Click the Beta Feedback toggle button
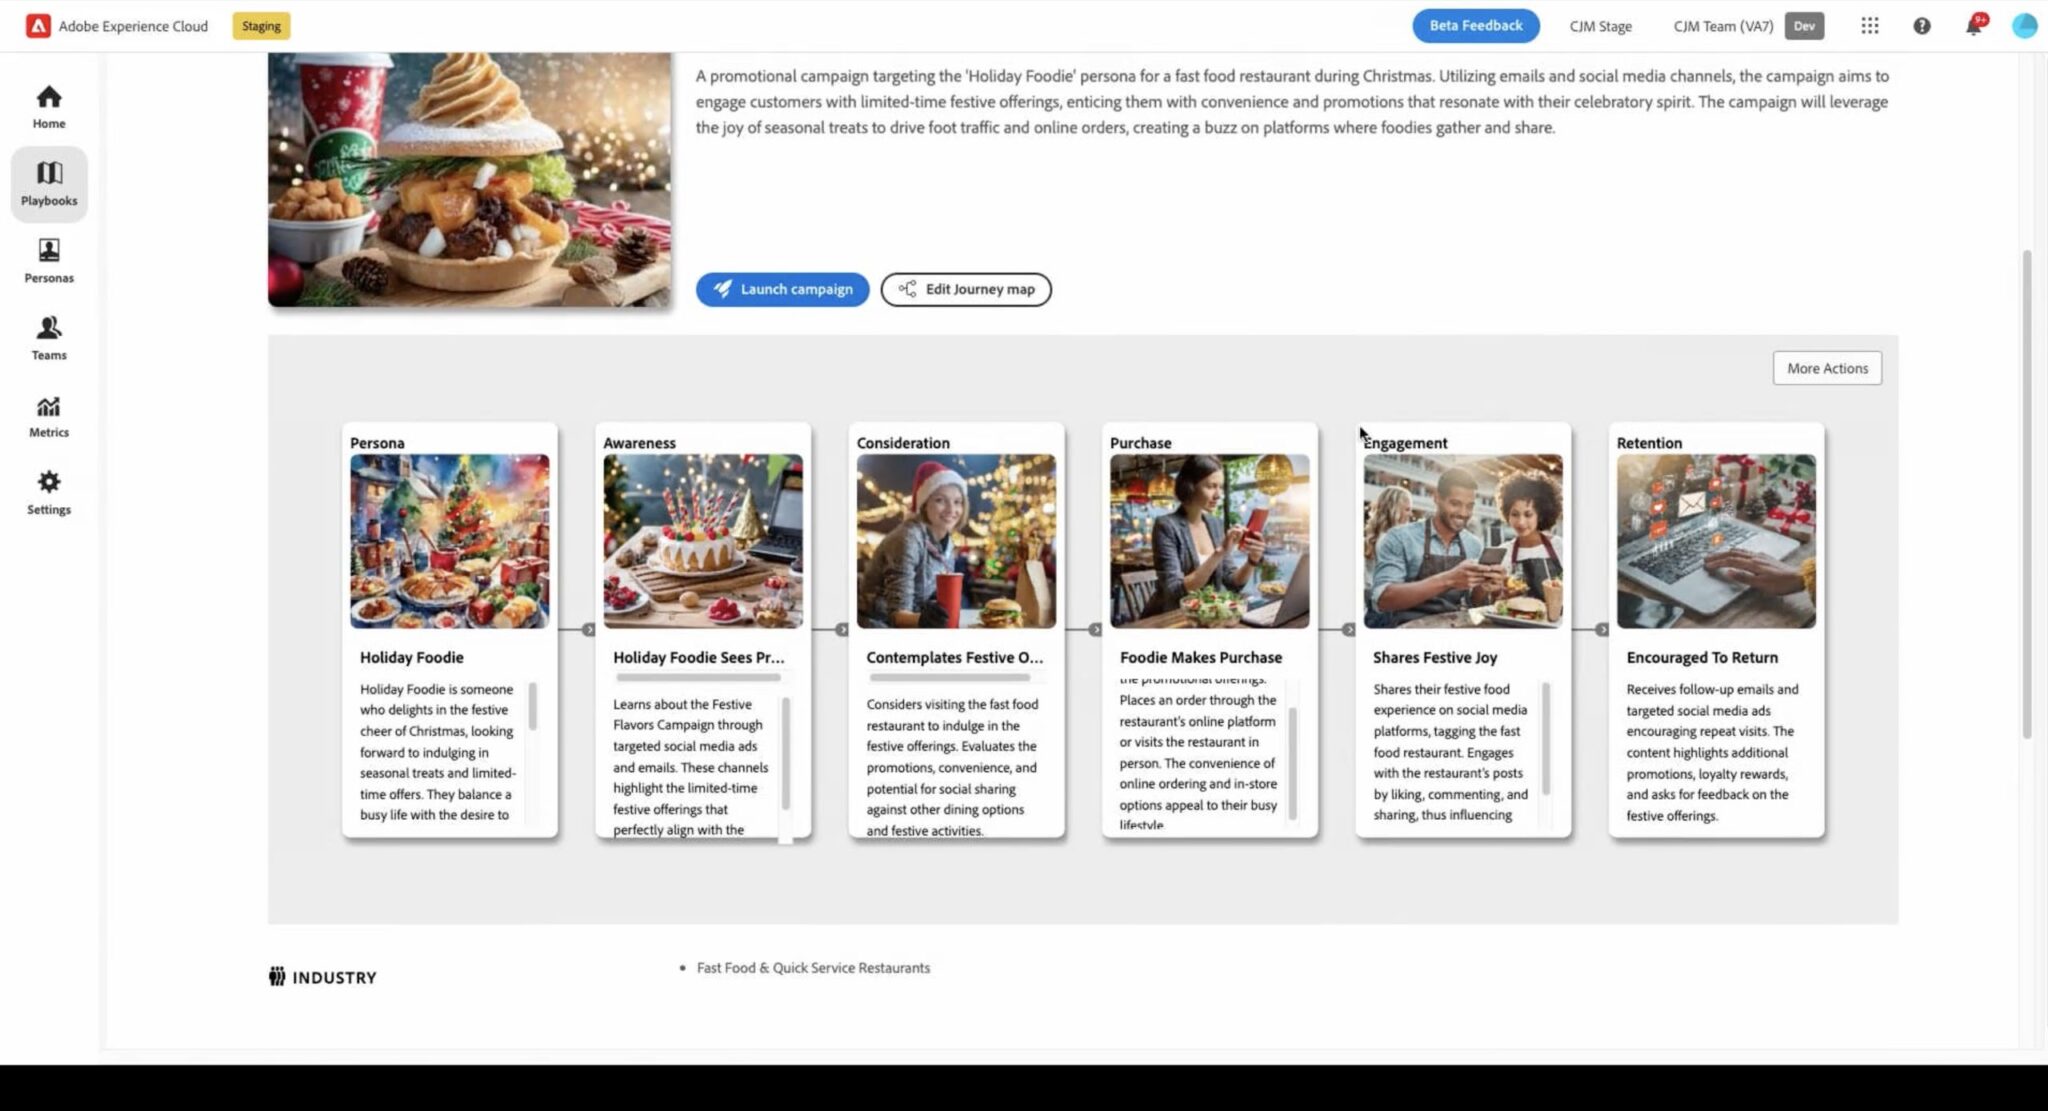The width and height of the screenshot is (2048, 1111). [x=1475, y=25]
